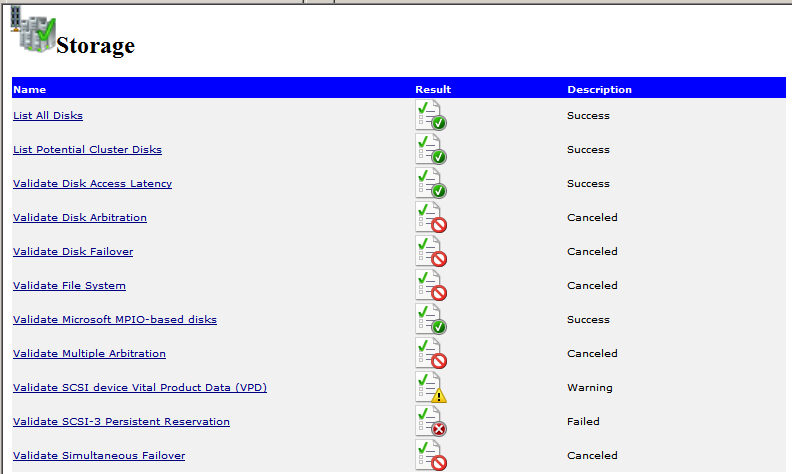
Task: Click Success description for List All Disks
Action: click(588, 116)
